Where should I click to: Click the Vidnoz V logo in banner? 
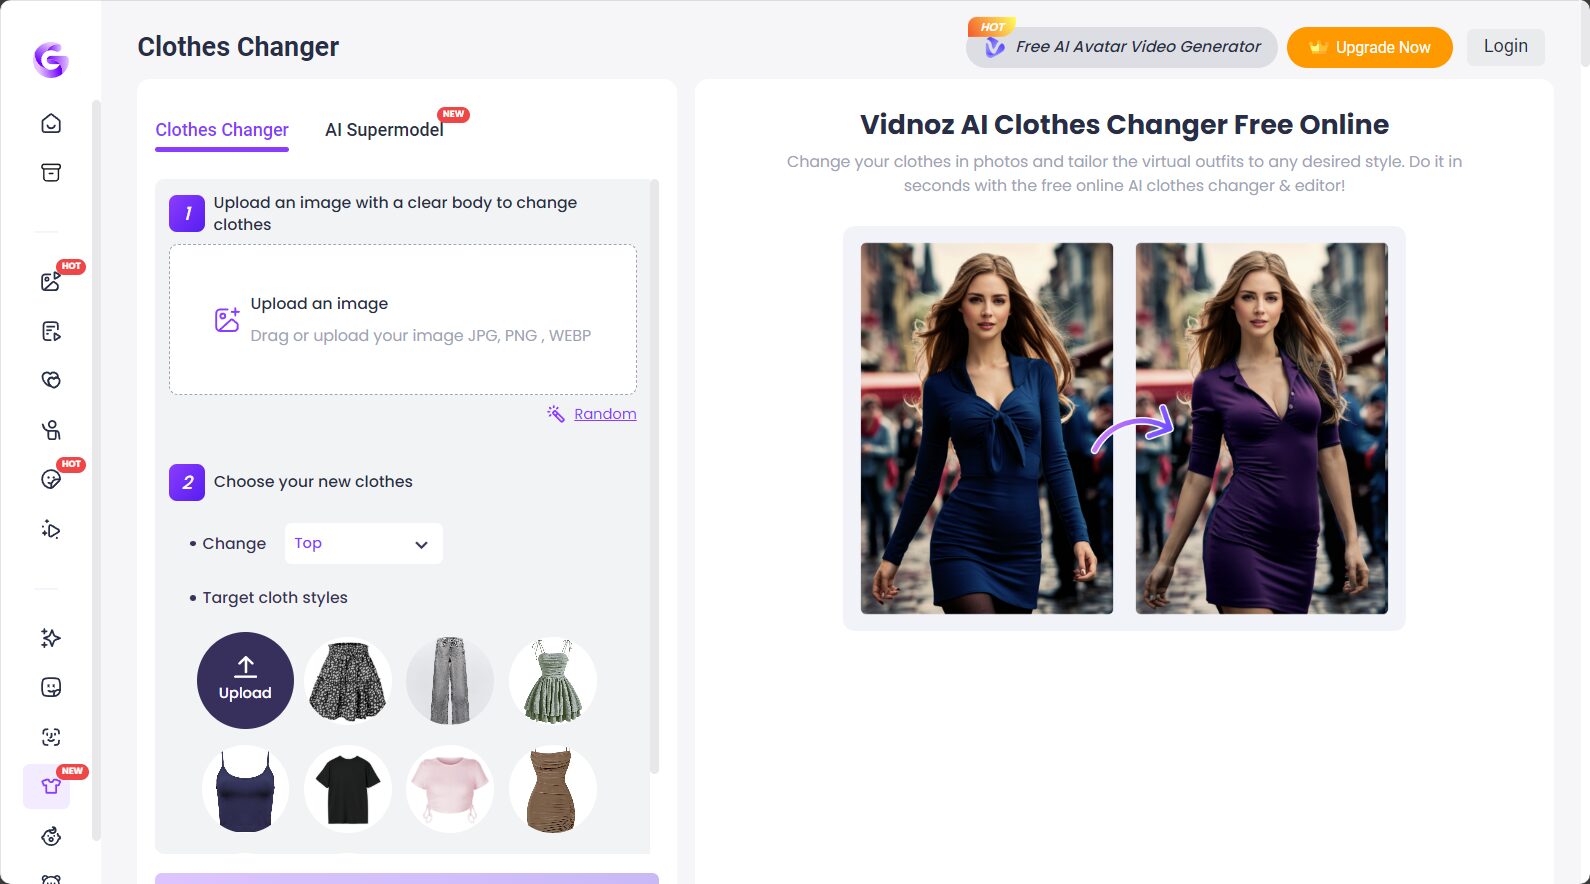pos(994,47)
